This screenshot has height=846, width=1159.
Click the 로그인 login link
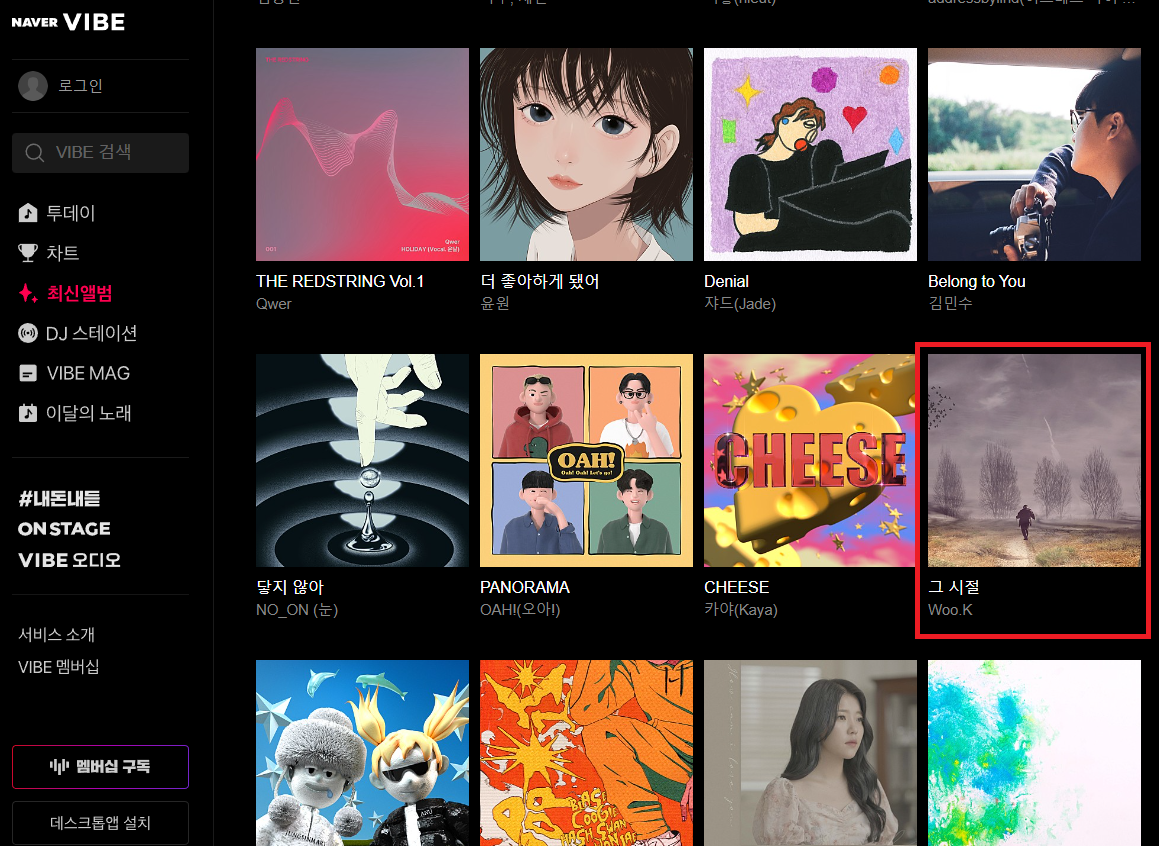81,86
